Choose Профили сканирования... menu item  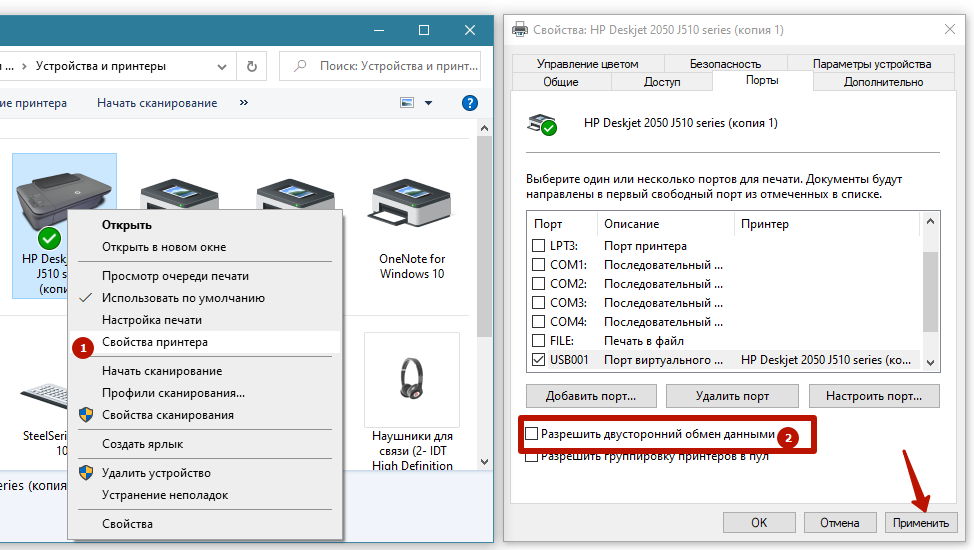205,393
